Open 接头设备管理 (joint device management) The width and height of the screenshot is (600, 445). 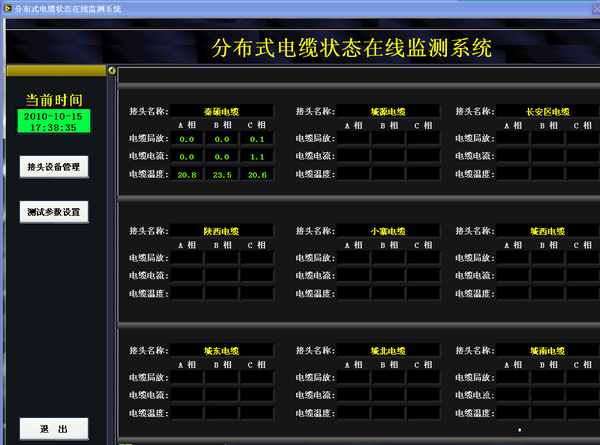(x=53, y=166)
